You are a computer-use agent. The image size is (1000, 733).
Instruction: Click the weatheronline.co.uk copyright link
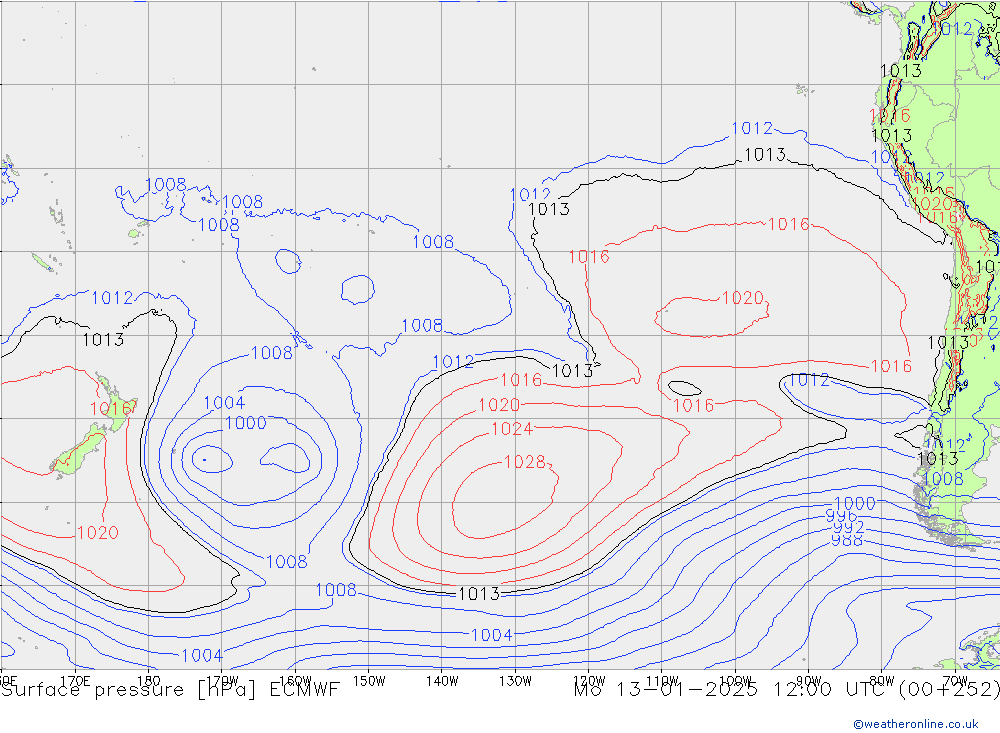pyautogui.click(x=915, y=724)
